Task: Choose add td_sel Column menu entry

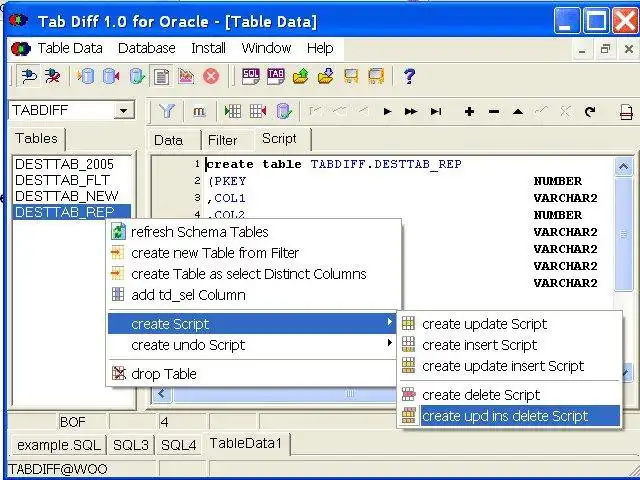Action: (252, 295)
